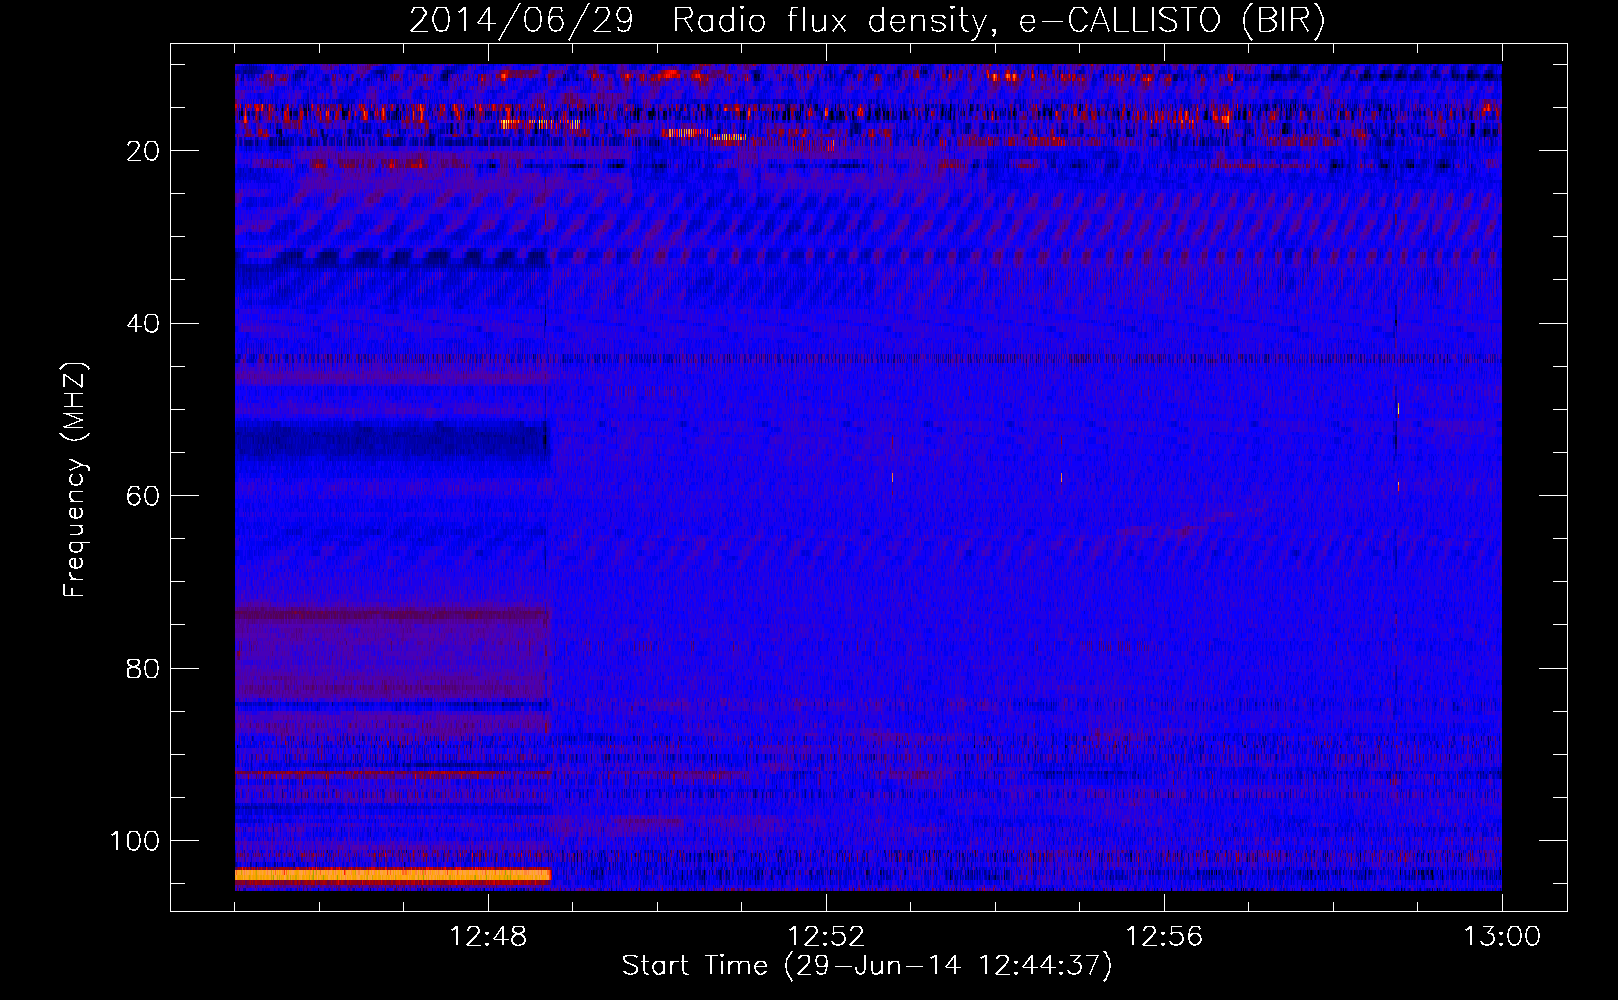Click the plot title "Radio flux density, e-CALLISTO (BIR)"
The image size is (1618, 1000).
click(998, 21)
